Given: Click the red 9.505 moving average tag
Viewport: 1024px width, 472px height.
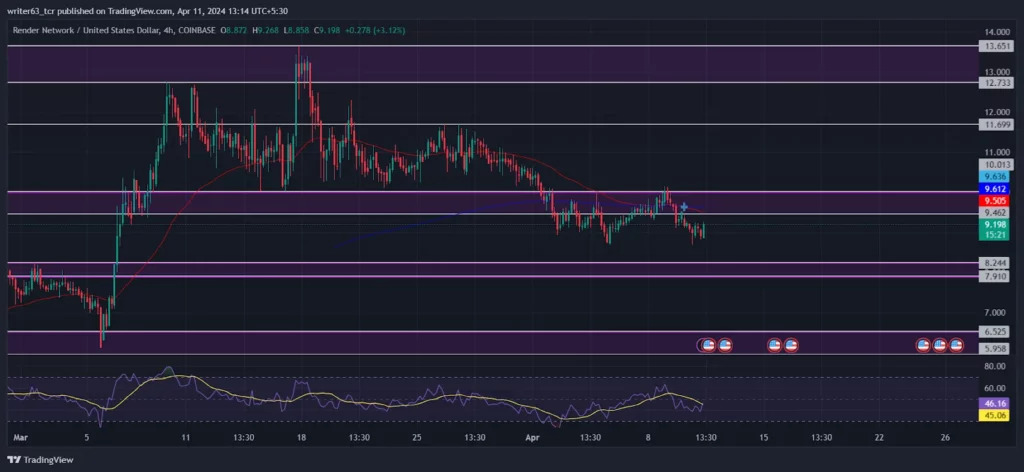Looking at the screenshot, I should pos(996,200).
